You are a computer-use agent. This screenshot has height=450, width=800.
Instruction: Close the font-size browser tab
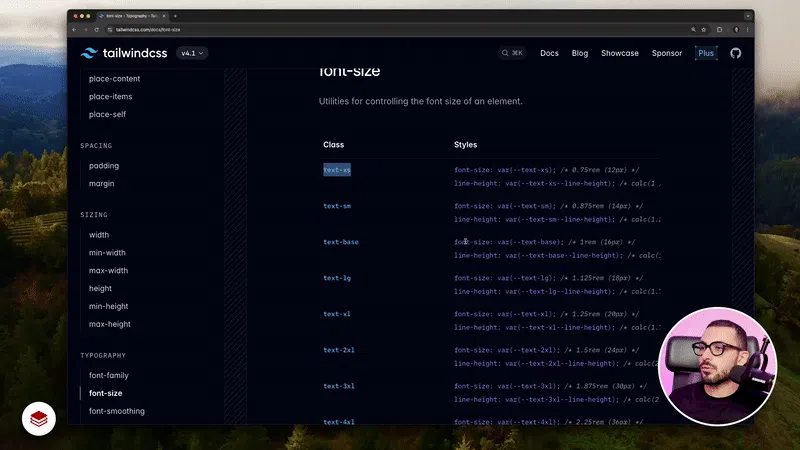tap(164, 16)
